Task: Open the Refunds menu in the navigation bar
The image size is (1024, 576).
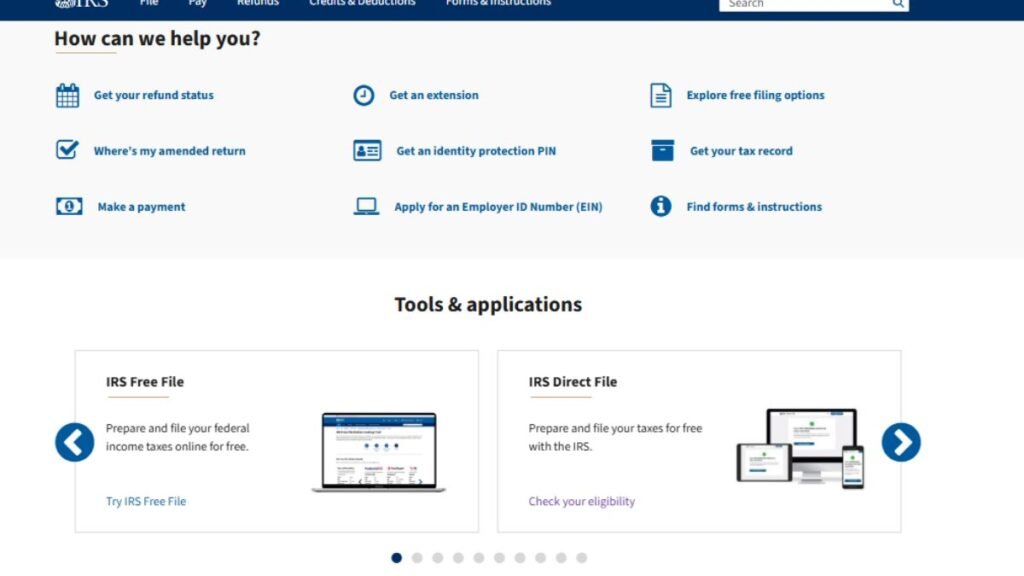Action: (258, 3)
